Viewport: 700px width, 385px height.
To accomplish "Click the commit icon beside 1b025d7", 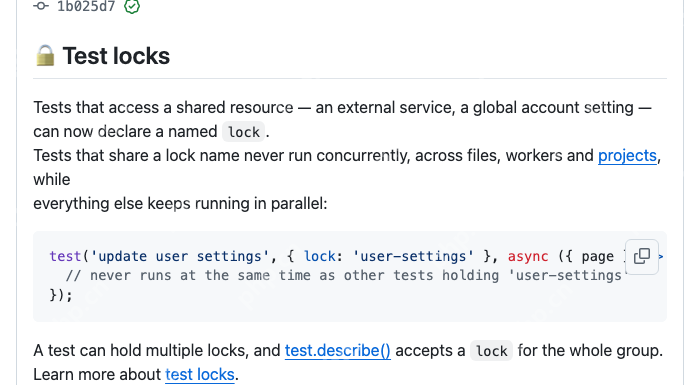I will point(41,5).
